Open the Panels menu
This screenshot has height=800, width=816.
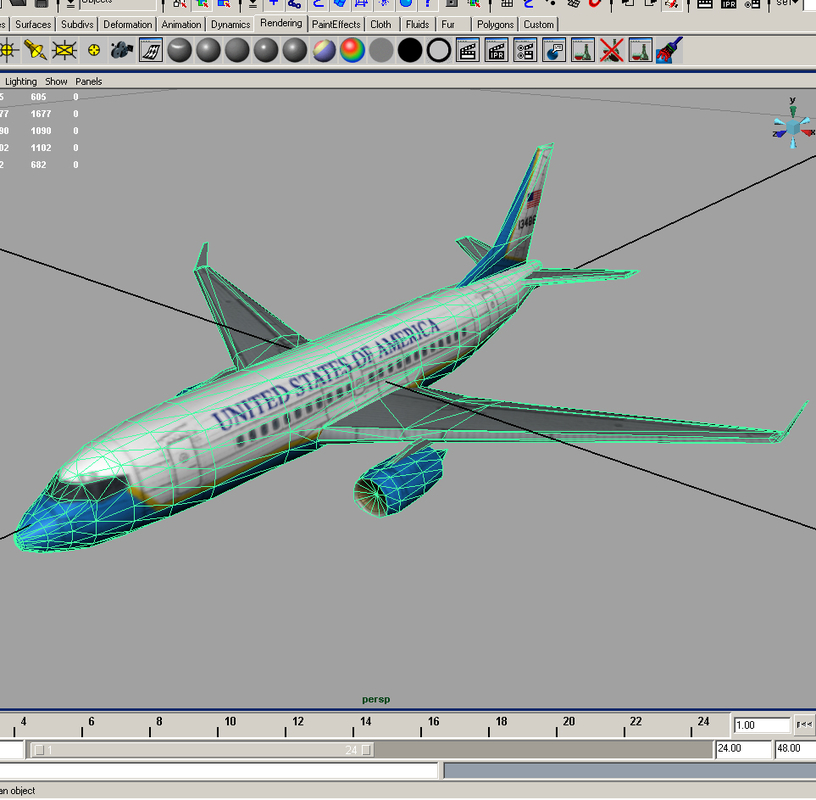point(89,81)
